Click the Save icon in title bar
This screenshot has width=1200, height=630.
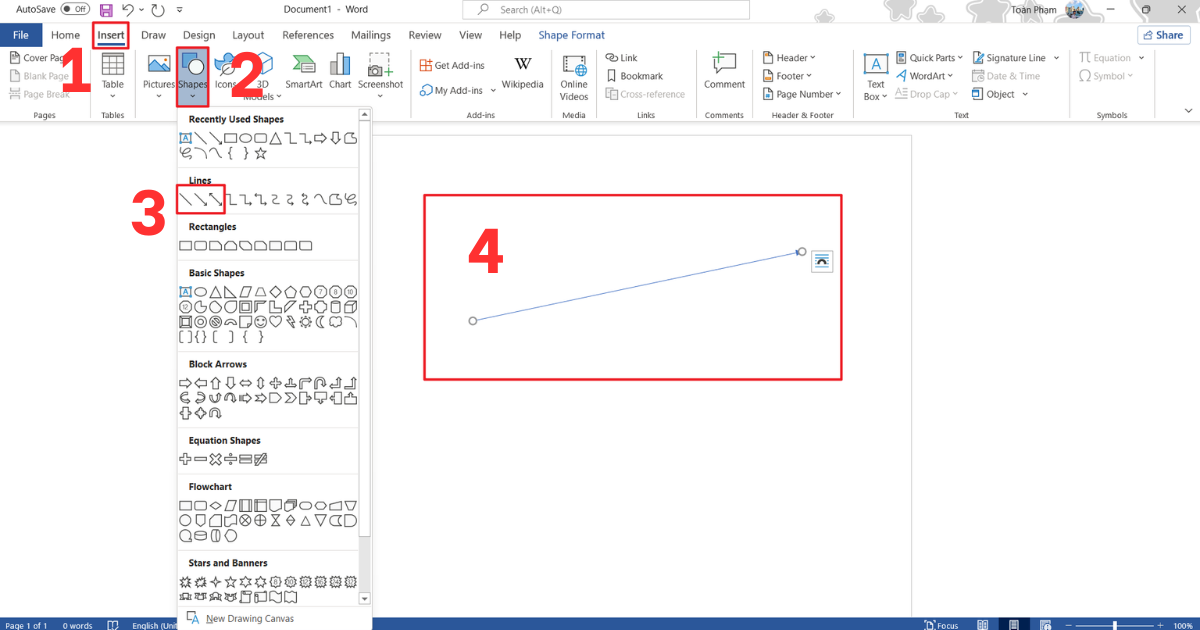click(x=106, y=9)
